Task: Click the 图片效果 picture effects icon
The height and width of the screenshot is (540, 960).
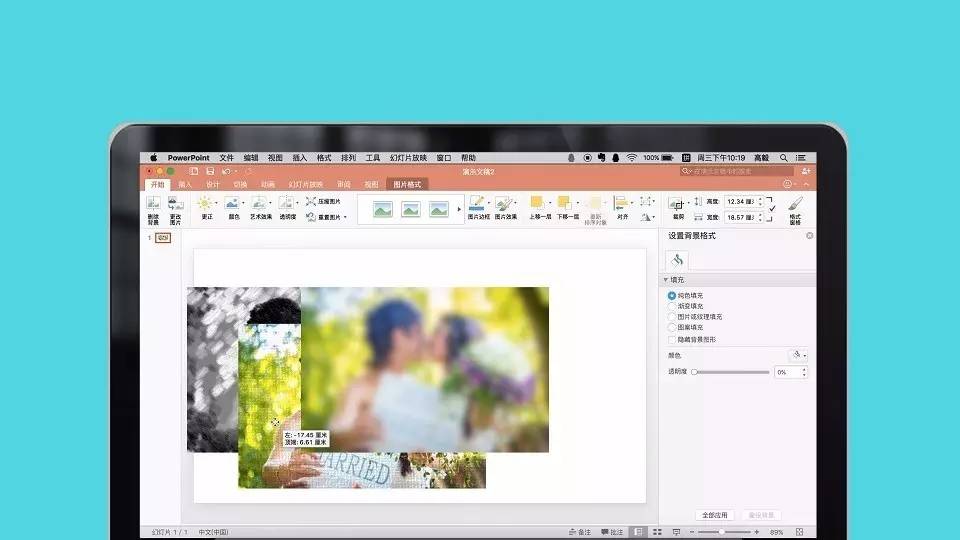Action: pyautogui.click(x=503, y=203)
